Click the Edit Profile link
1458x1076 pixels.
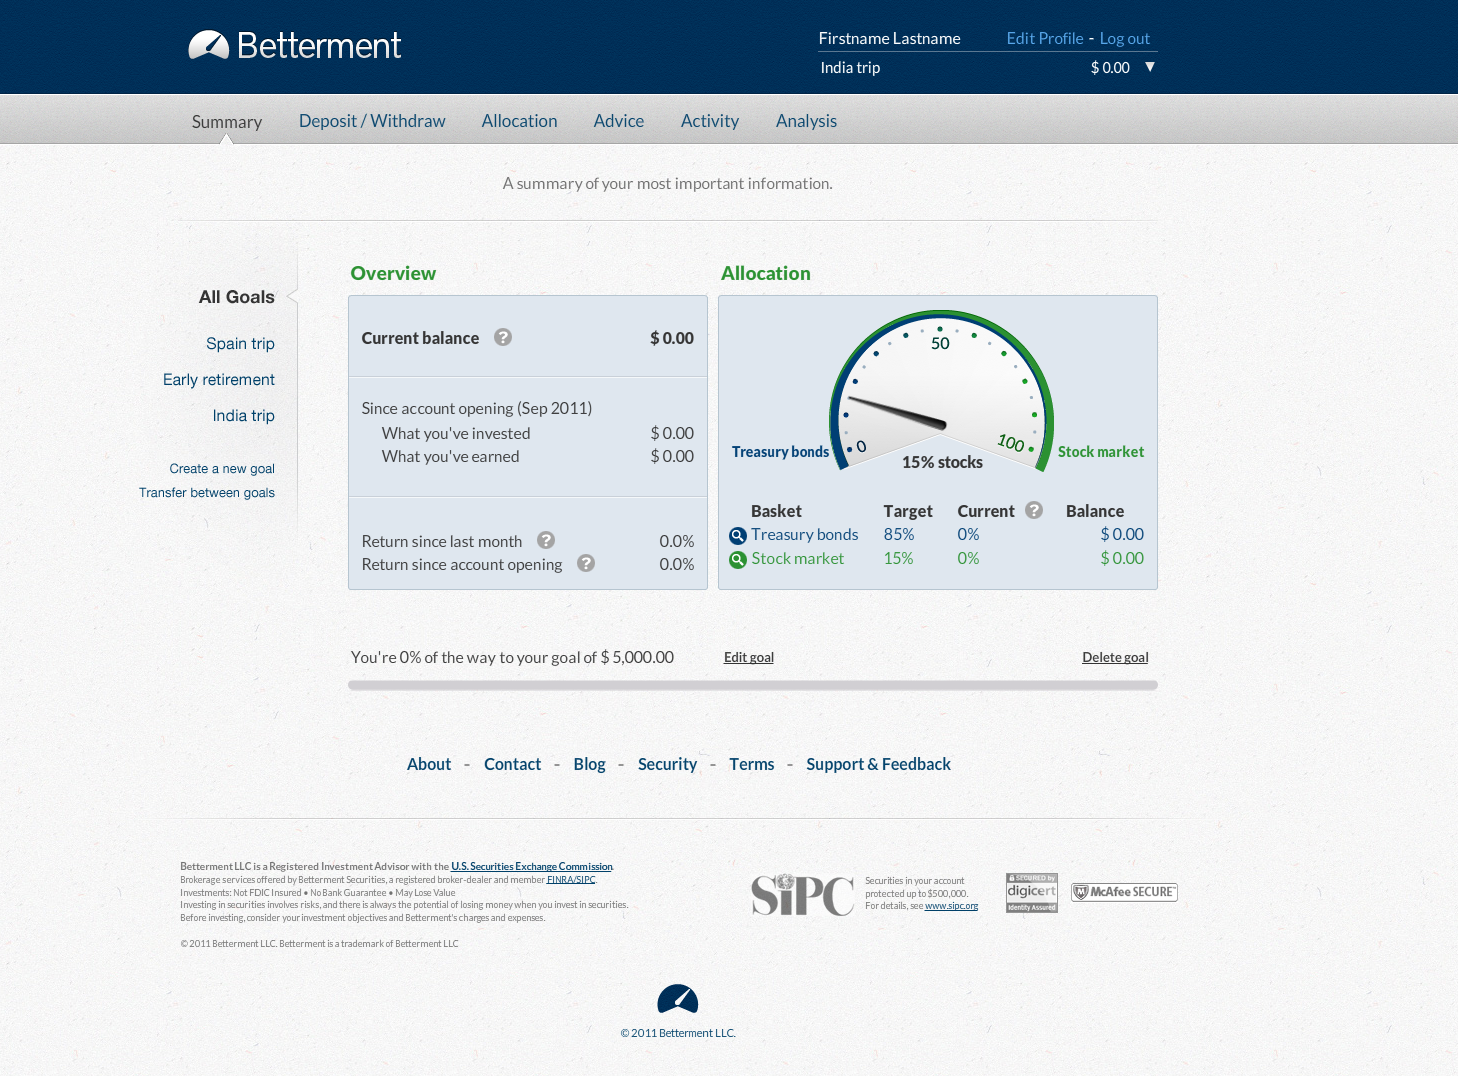pos(1045,38)
